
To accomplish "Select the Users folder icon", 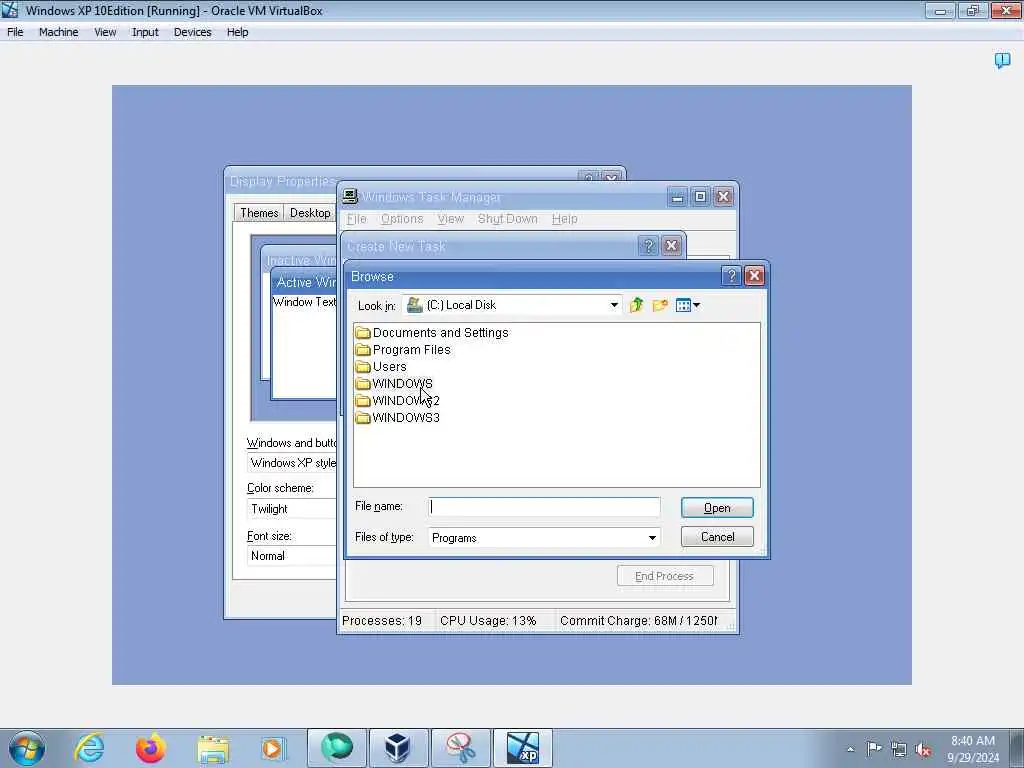I will [363, 367].
